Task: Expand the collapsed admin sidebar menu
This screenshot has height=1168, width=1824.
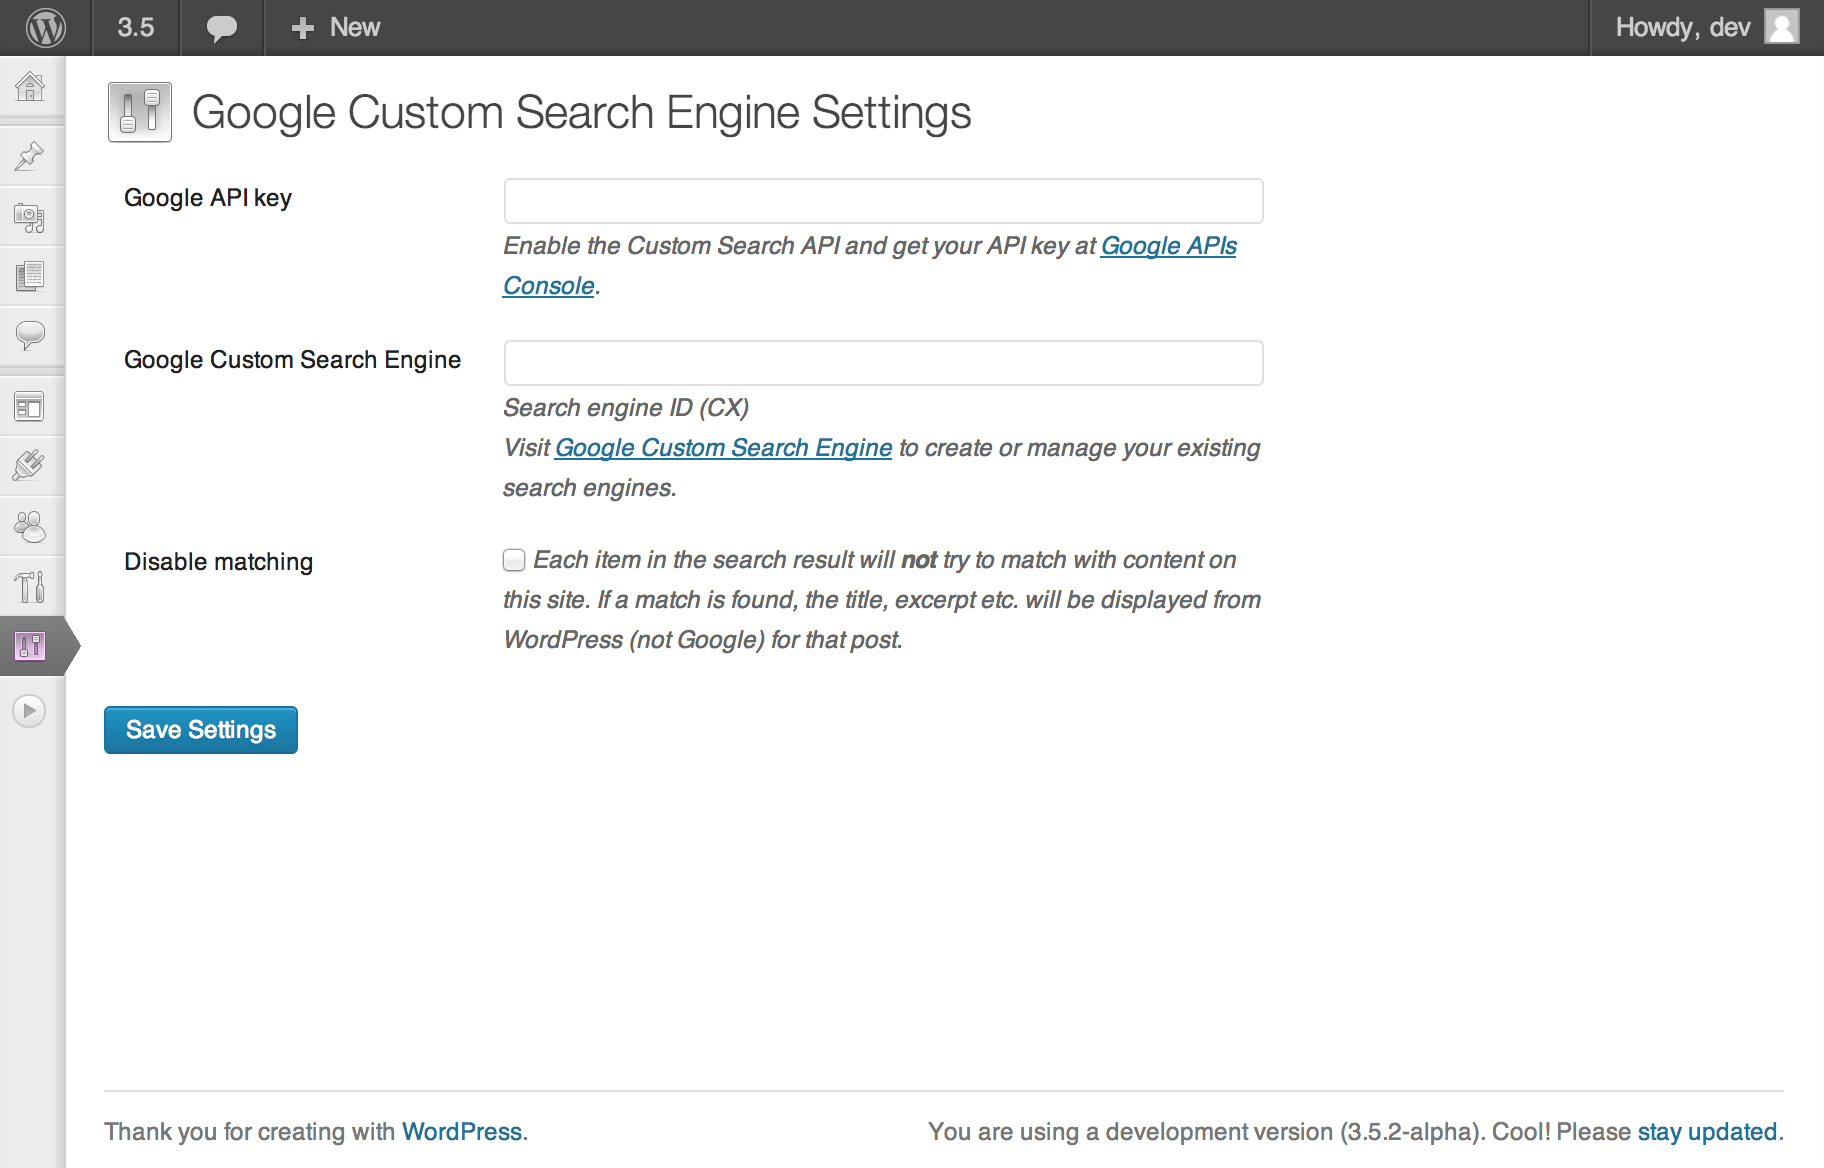Action: (29, 711)
